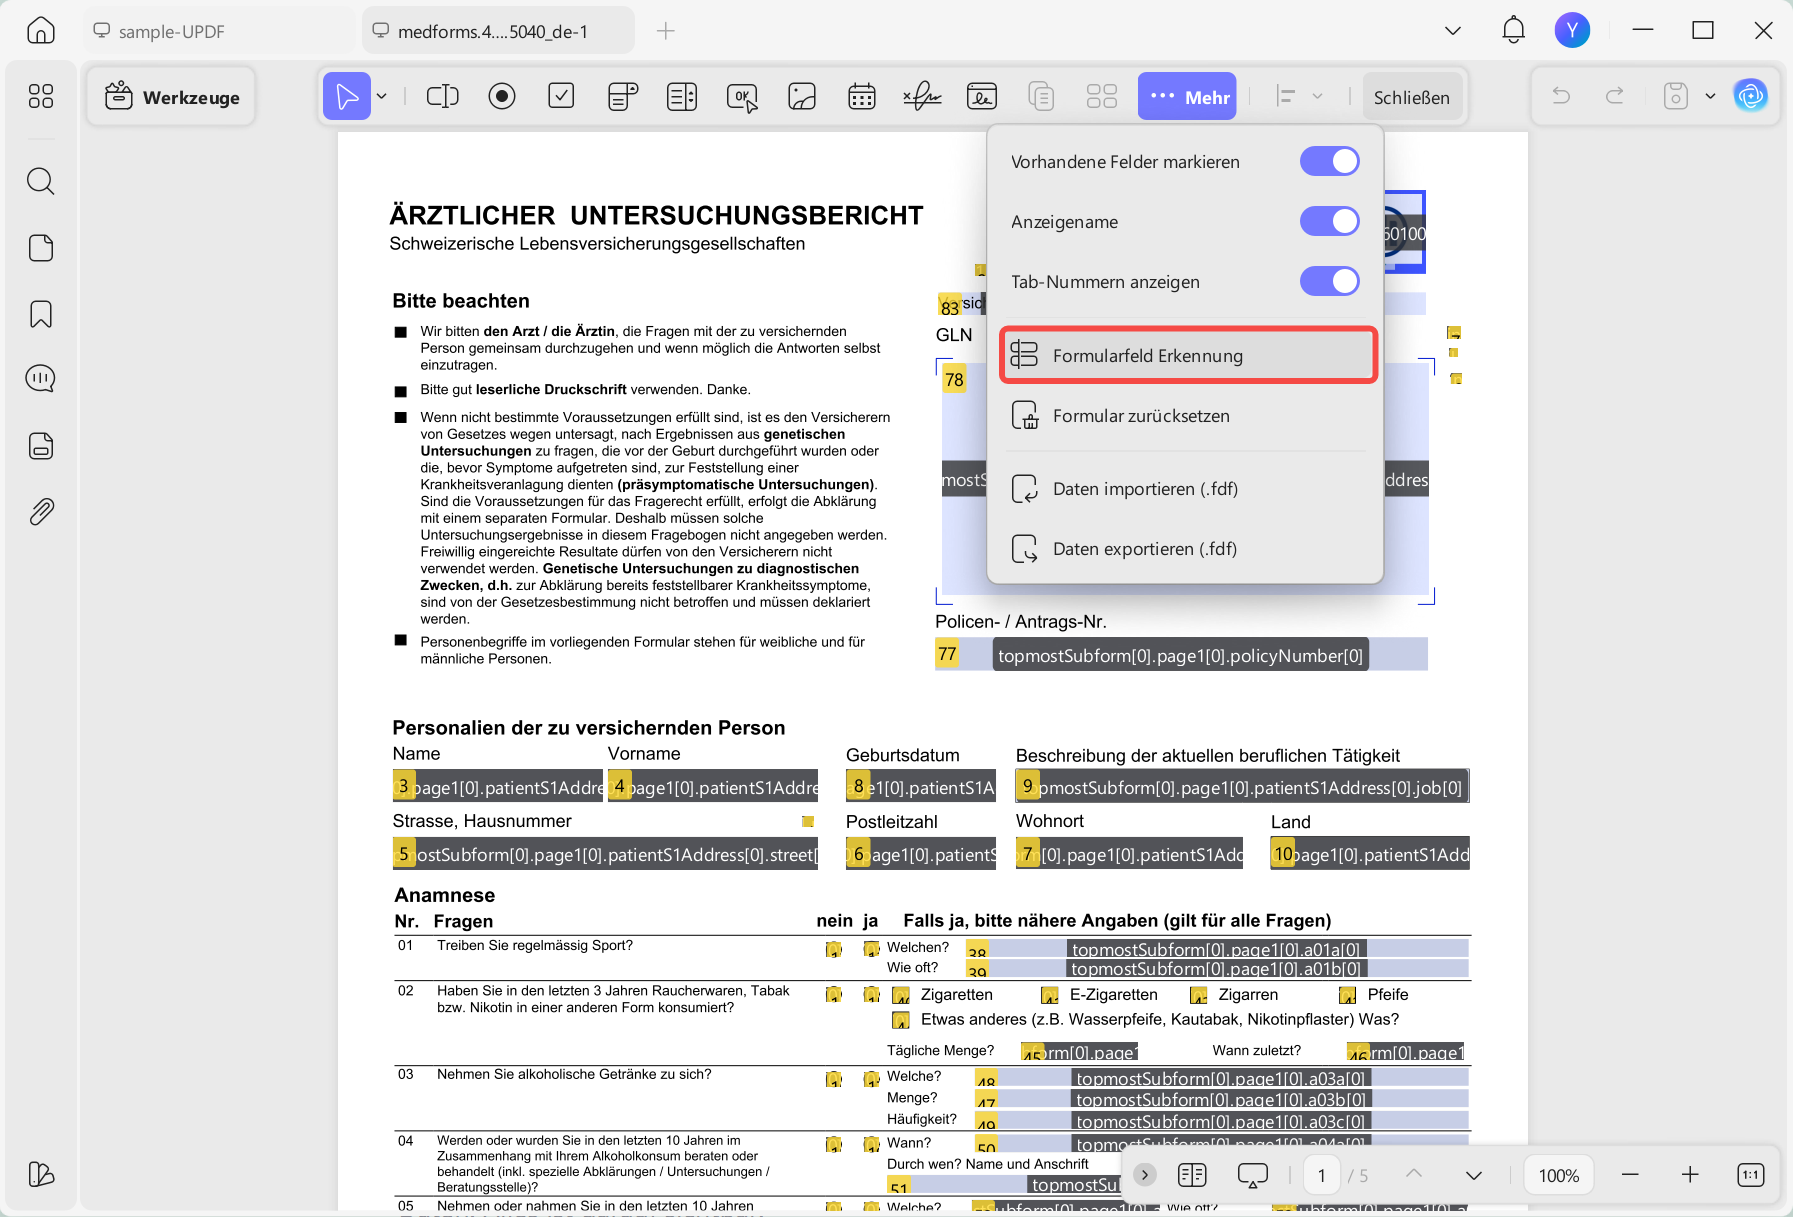Select the policyNumber form field
This screenshot has width=1793, height=1217.
click(1181, 655)
